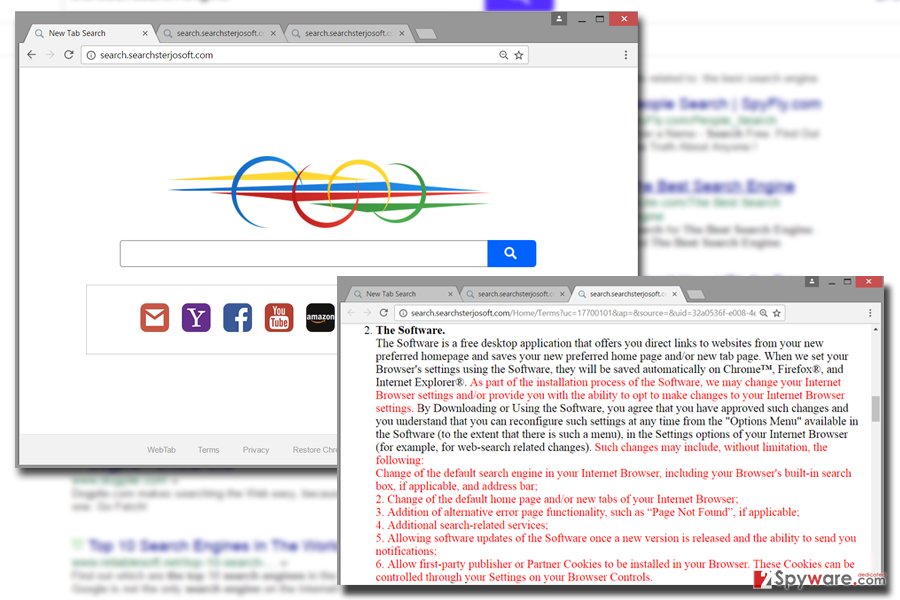This screenshot has height=600, width=900.
Task: Click the Restore Chrome footer link
Action: tap(315, 450)
